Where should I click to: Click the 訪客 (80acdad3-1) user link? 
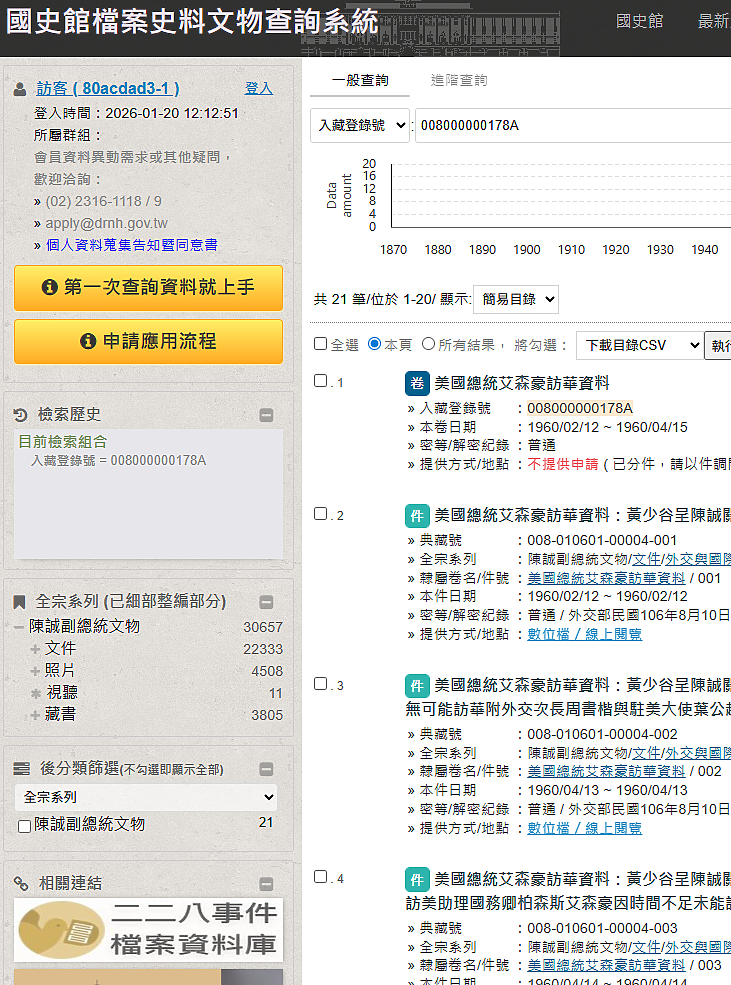coord(108,89)
